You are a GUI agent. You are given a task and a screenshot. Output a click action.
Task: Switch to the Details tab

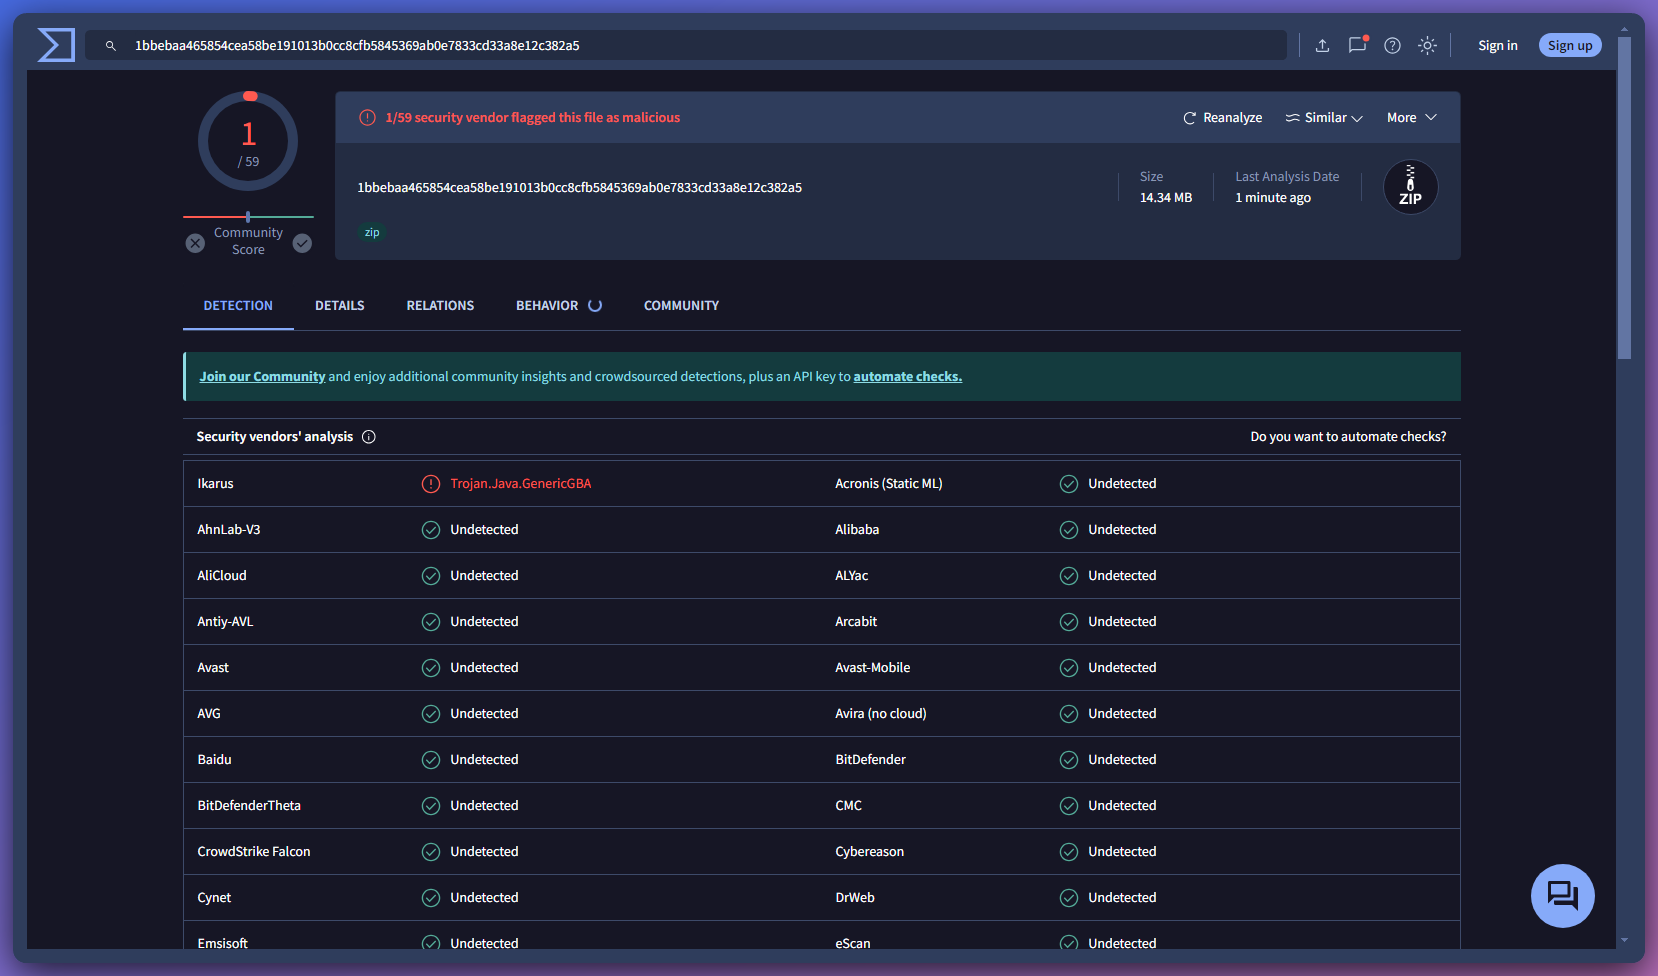(x=340, y=306)
